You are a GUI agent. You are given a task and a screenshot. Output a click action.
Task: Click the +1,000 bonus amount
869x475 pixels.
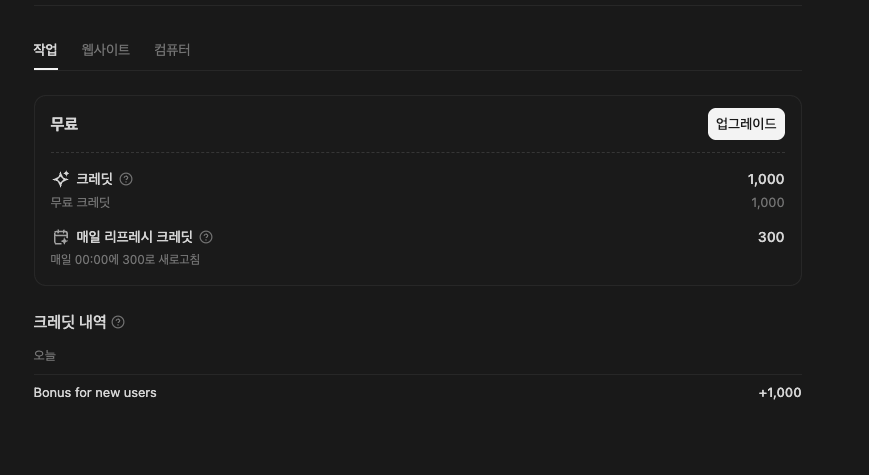[780, 392]
